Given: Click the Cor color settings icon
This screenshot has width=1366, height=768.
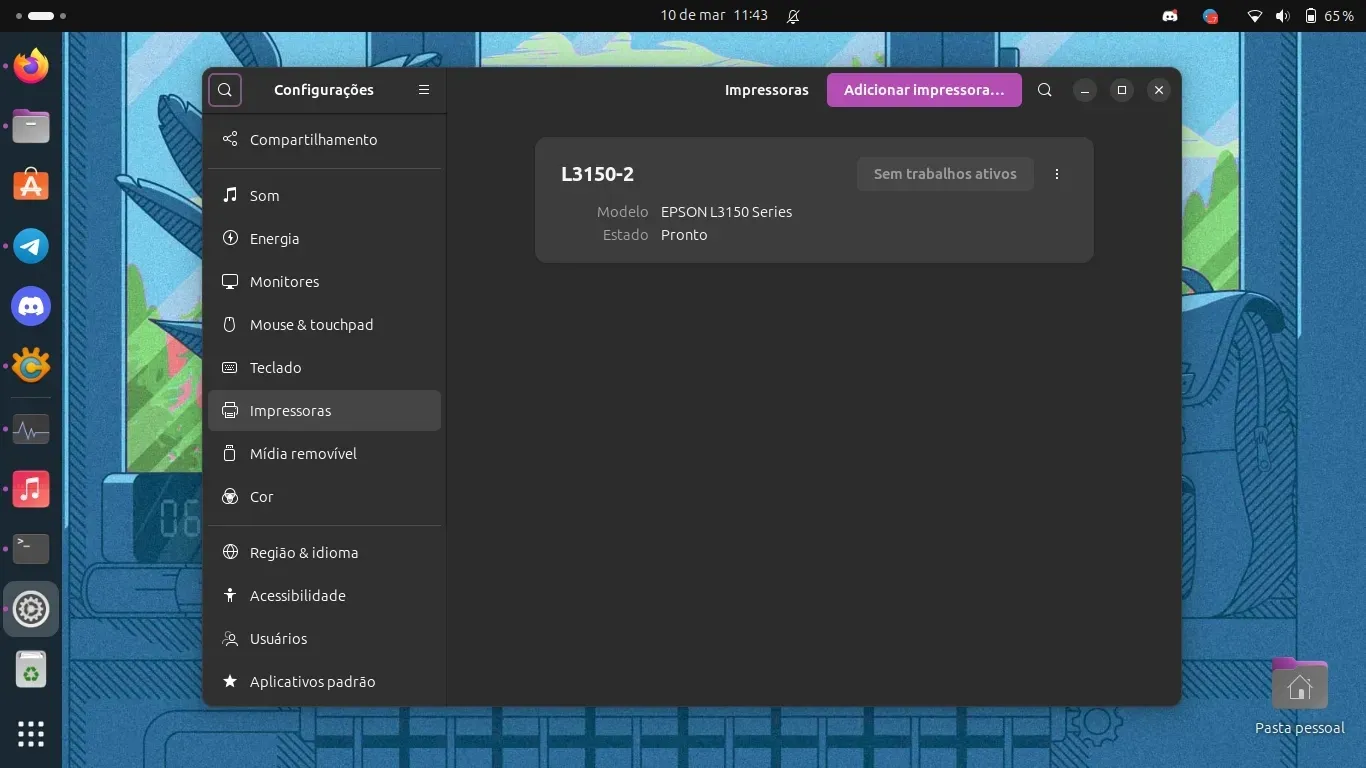Looking at the screenshot, I should [230, 497].
